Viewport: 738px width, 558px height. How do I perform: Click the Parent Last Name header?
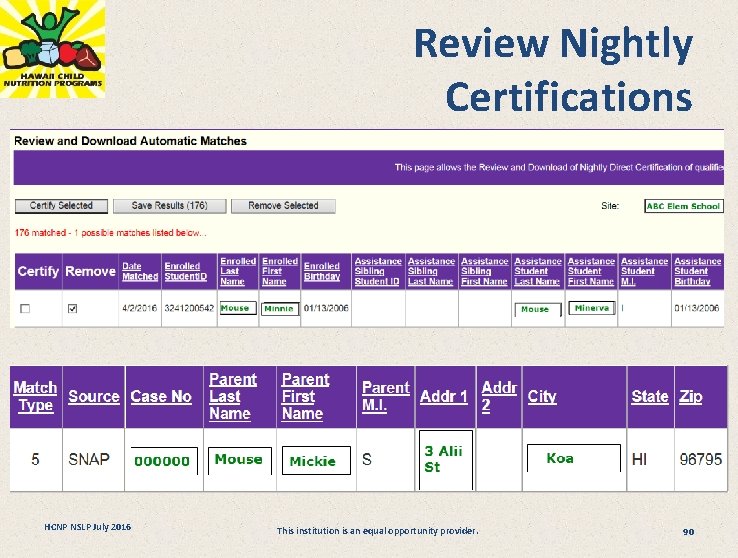233,396
